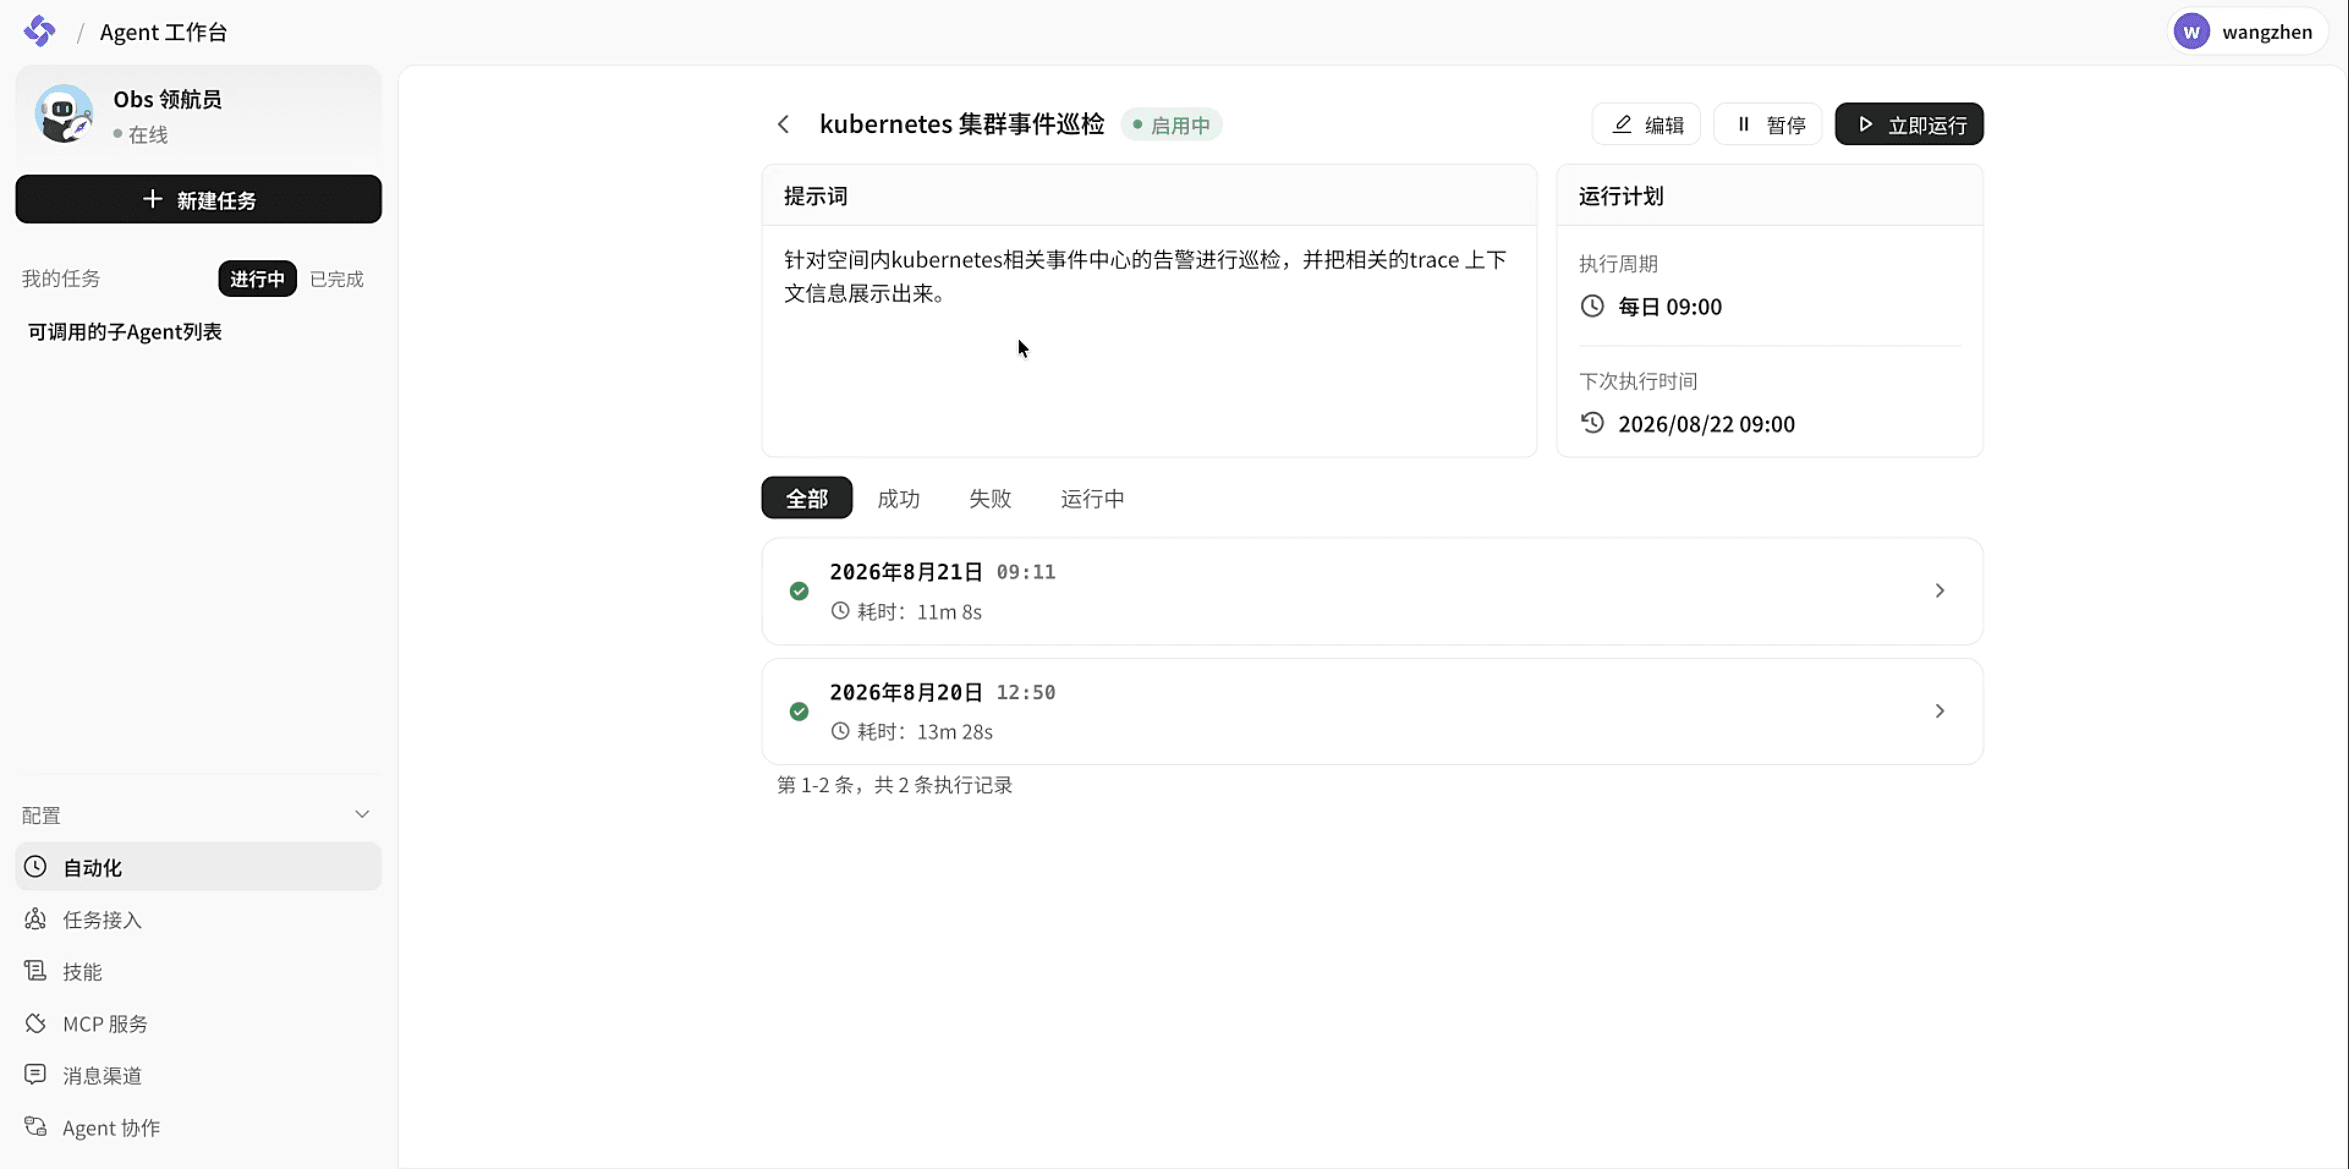Image resolution: width=2349 pixels, height=1169 pixels.
Task: Click the 运行计划 panel heading
Action: click(1621, 196)
